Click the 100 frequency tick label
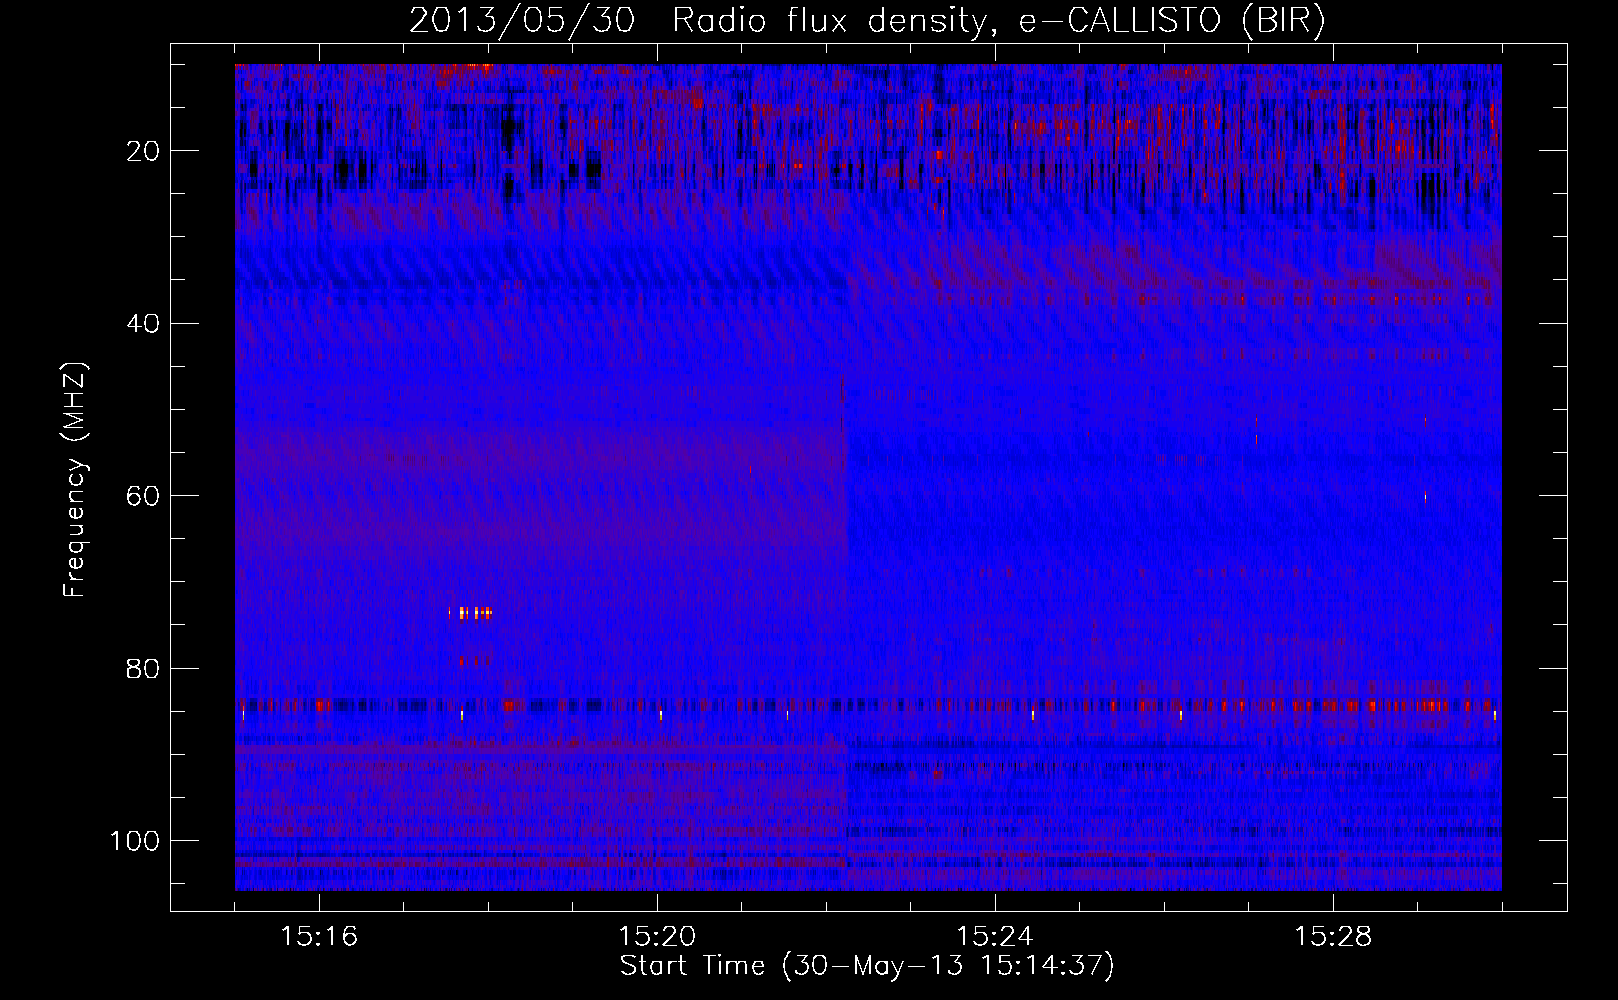 point(136,841)
